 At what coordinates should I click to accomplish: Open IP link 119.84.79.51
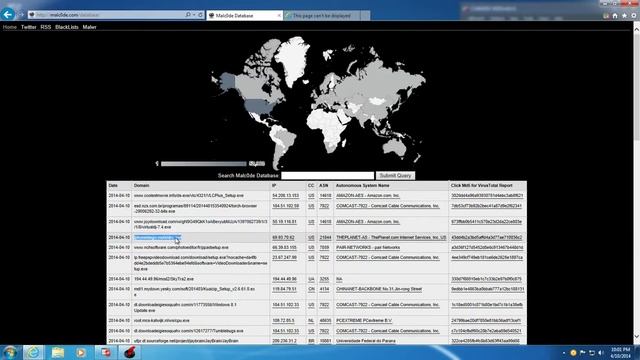coord(284,289)
